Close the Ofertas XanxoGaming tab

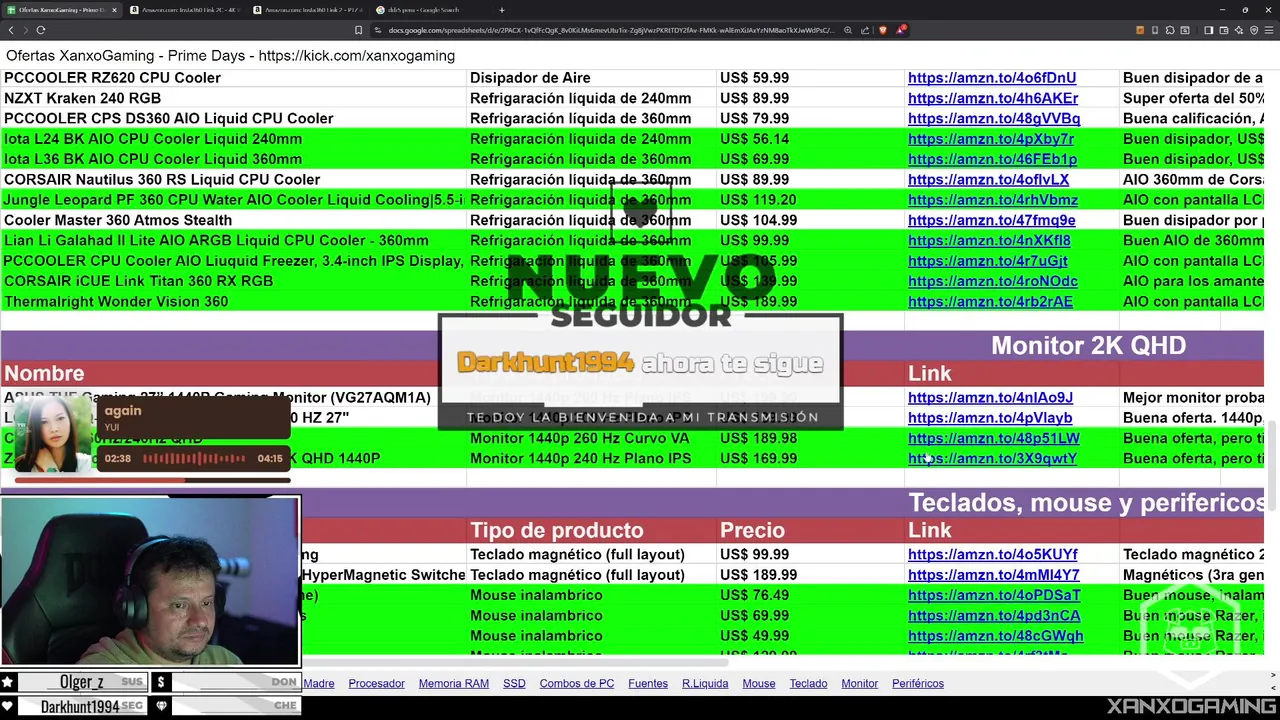114,10
